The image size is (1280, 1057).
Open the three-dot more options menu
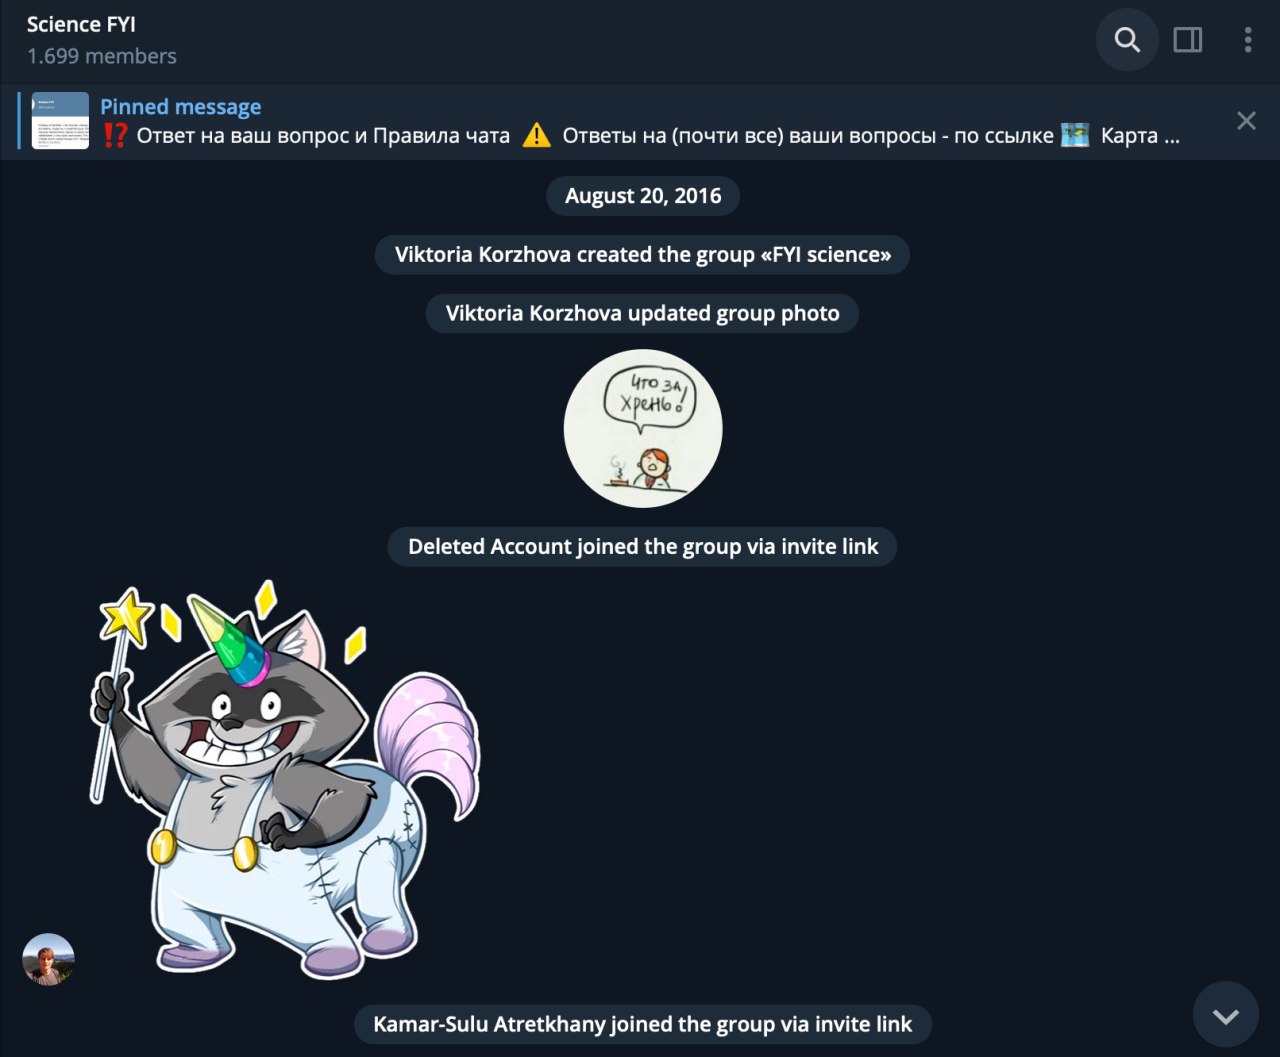1247,40
